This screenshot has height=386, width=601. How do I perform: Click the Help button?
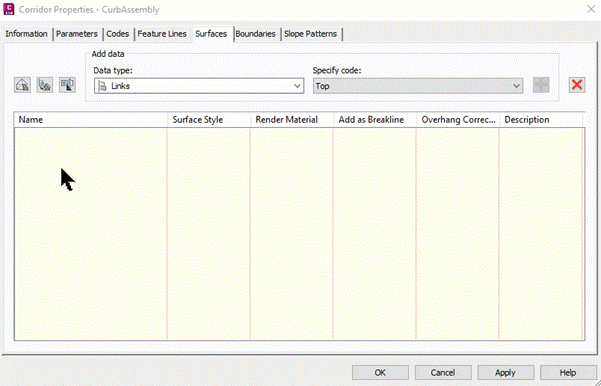tap(568, 373)
